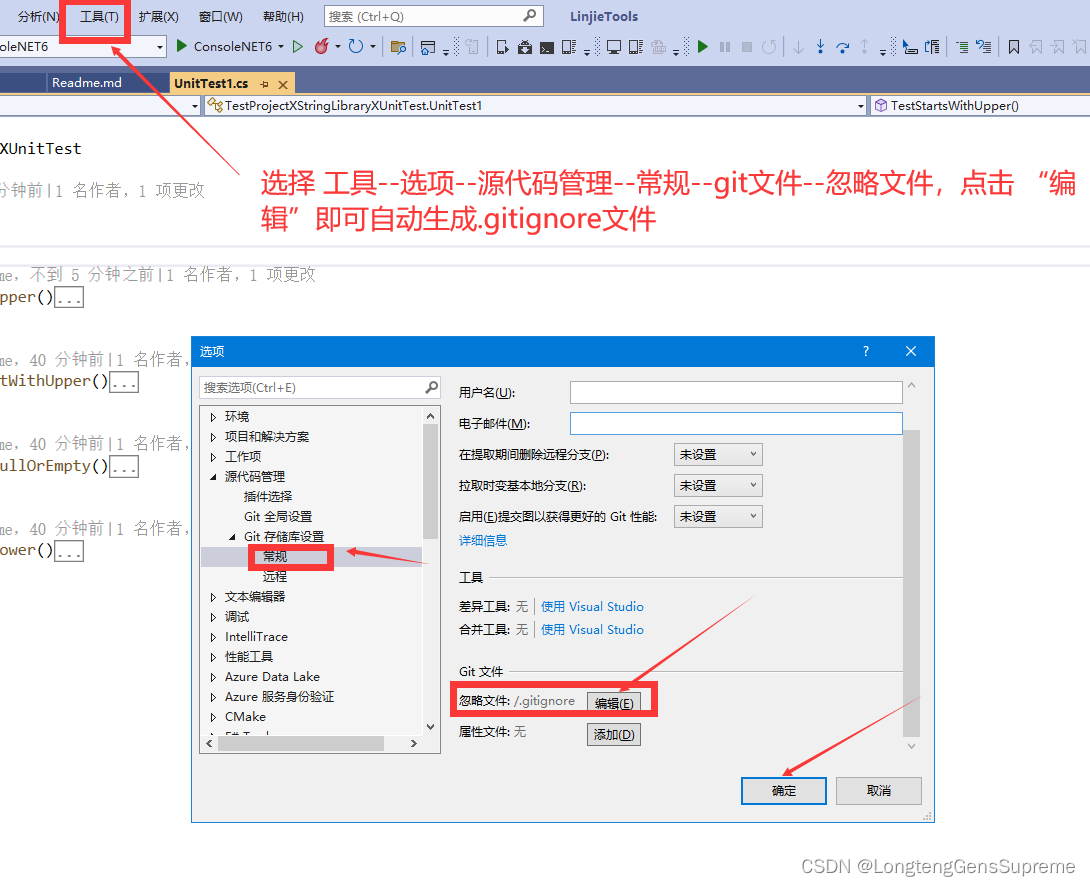Screen dimensions: 1090x886
Task: Click the green Start debugging icon
Action: 703,45
